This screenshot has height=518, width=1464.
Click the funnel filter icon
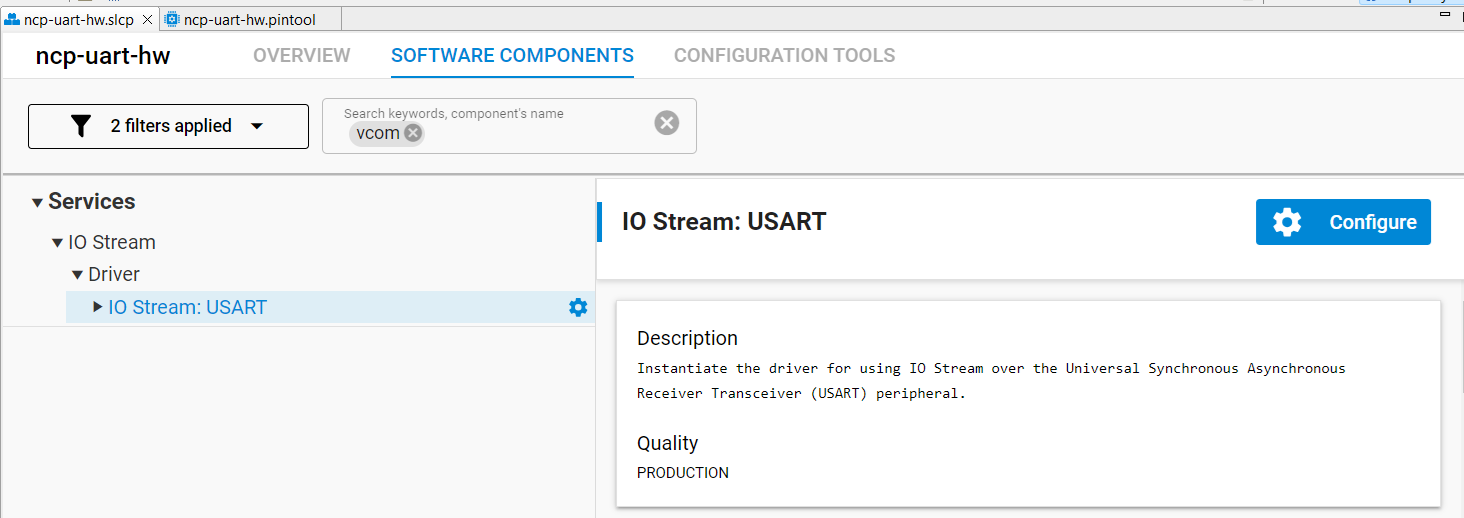[x=81, y=126]
